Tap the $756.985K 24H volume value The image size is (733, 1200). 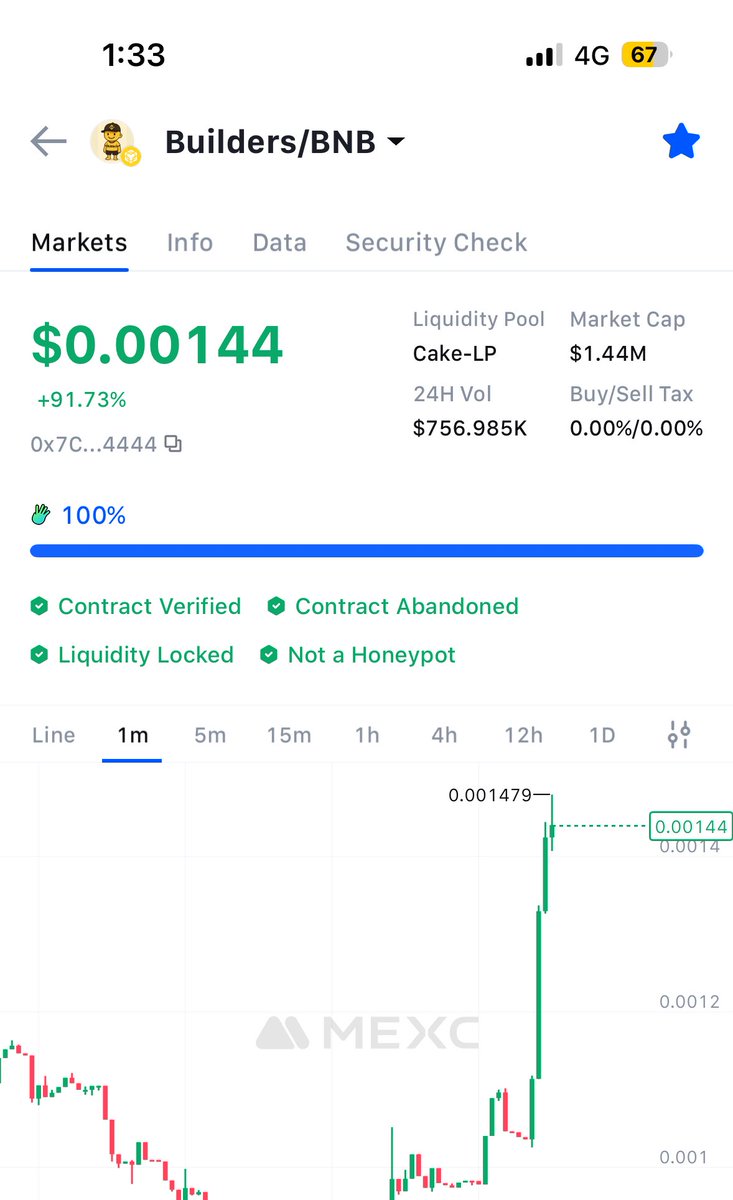pyautogui.click(x=471, y=428)
